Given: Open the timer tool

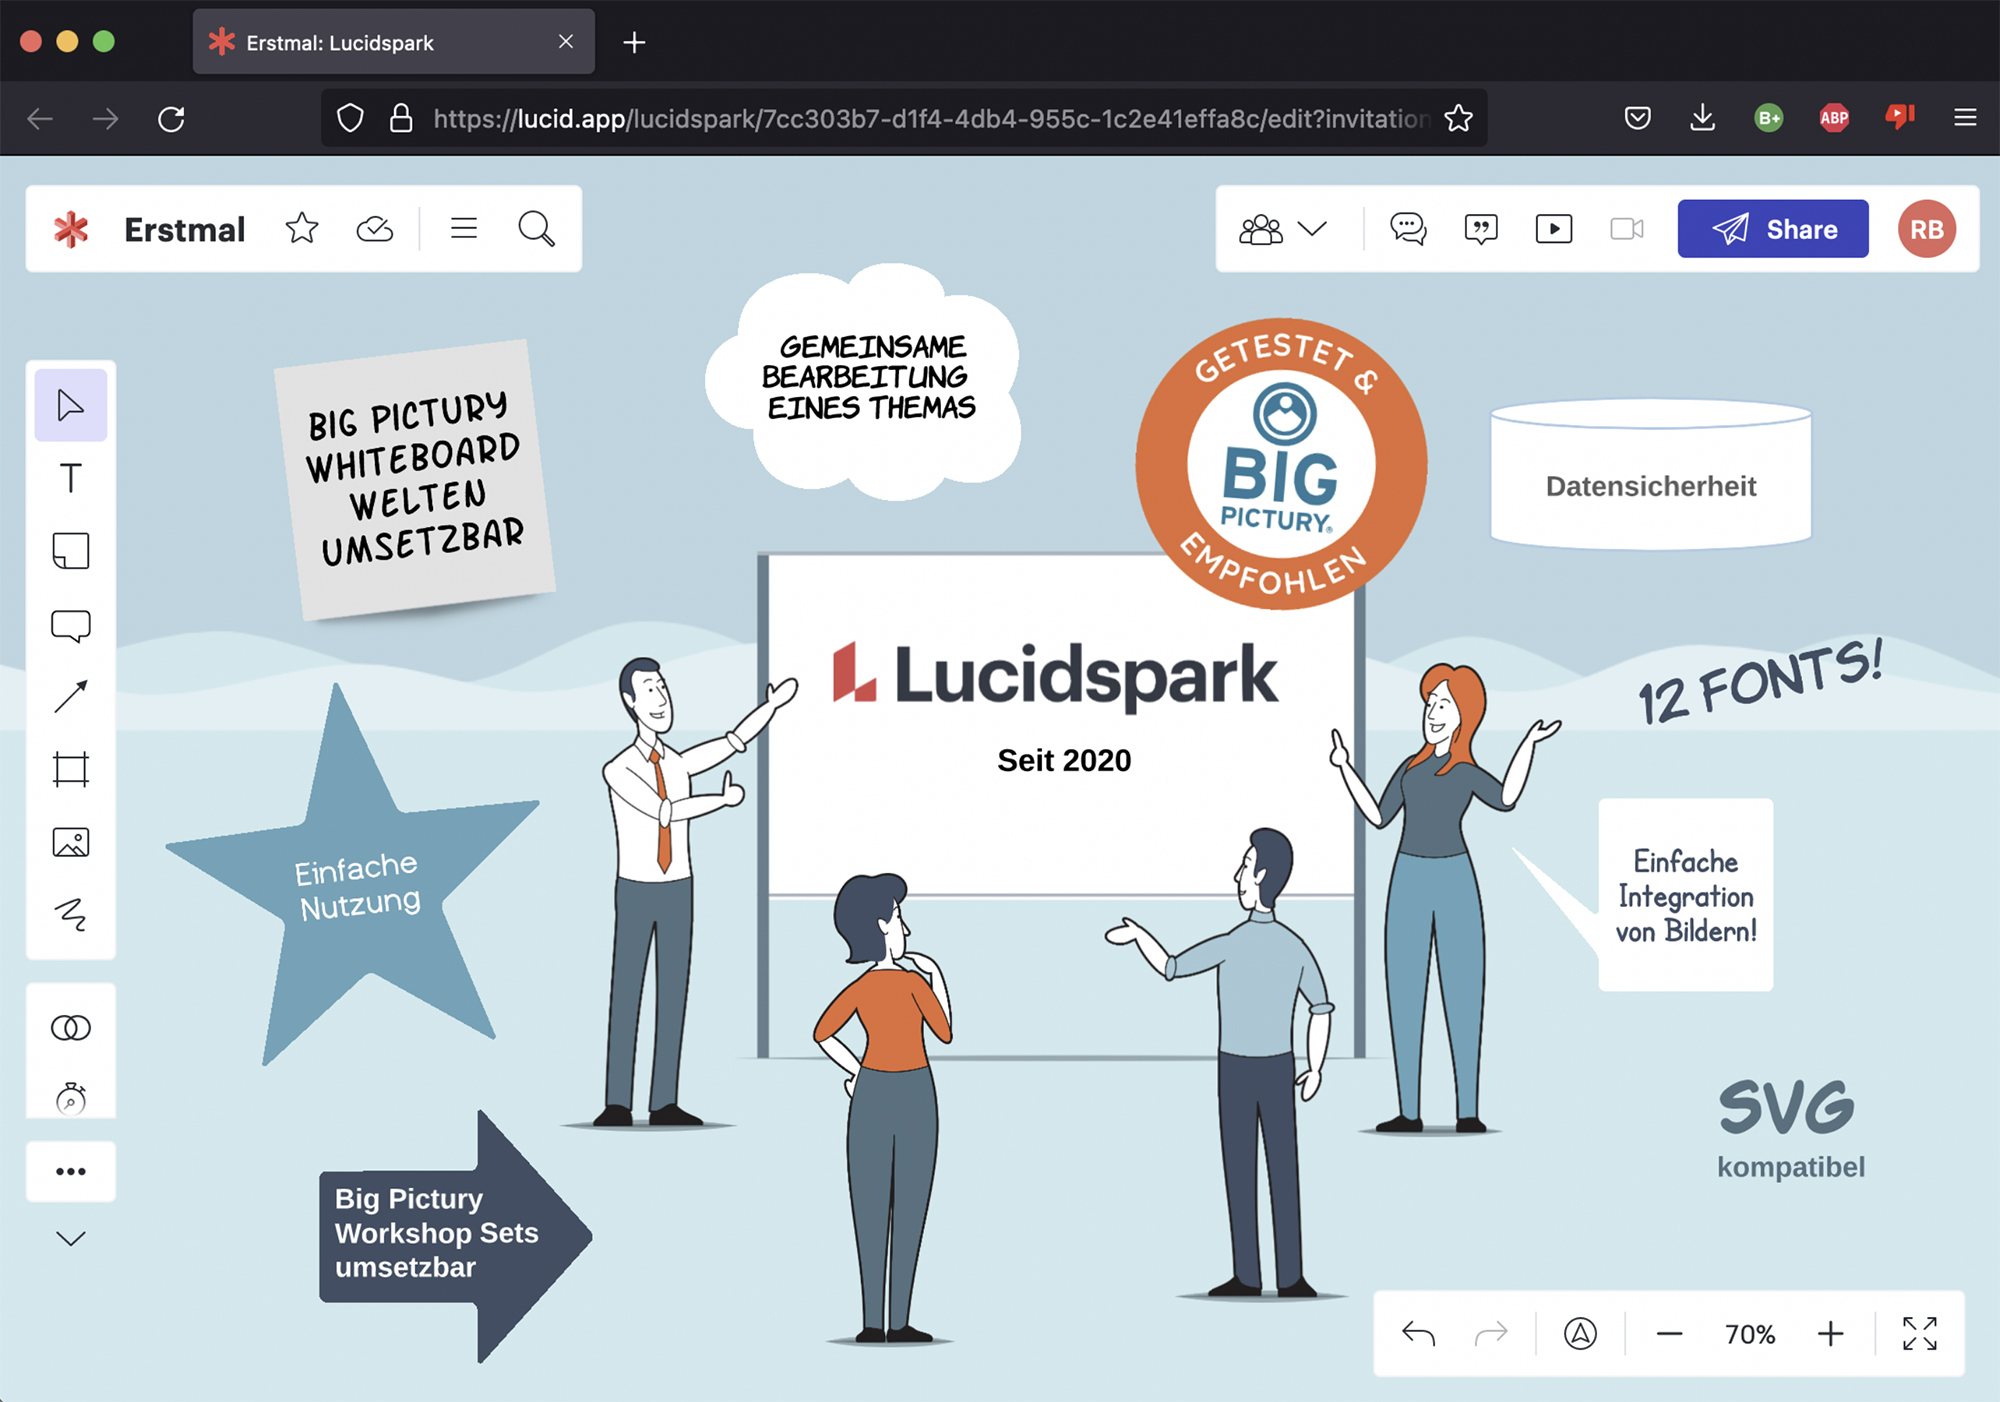Looking at the screenshot, I should (x=70, y=1098).
